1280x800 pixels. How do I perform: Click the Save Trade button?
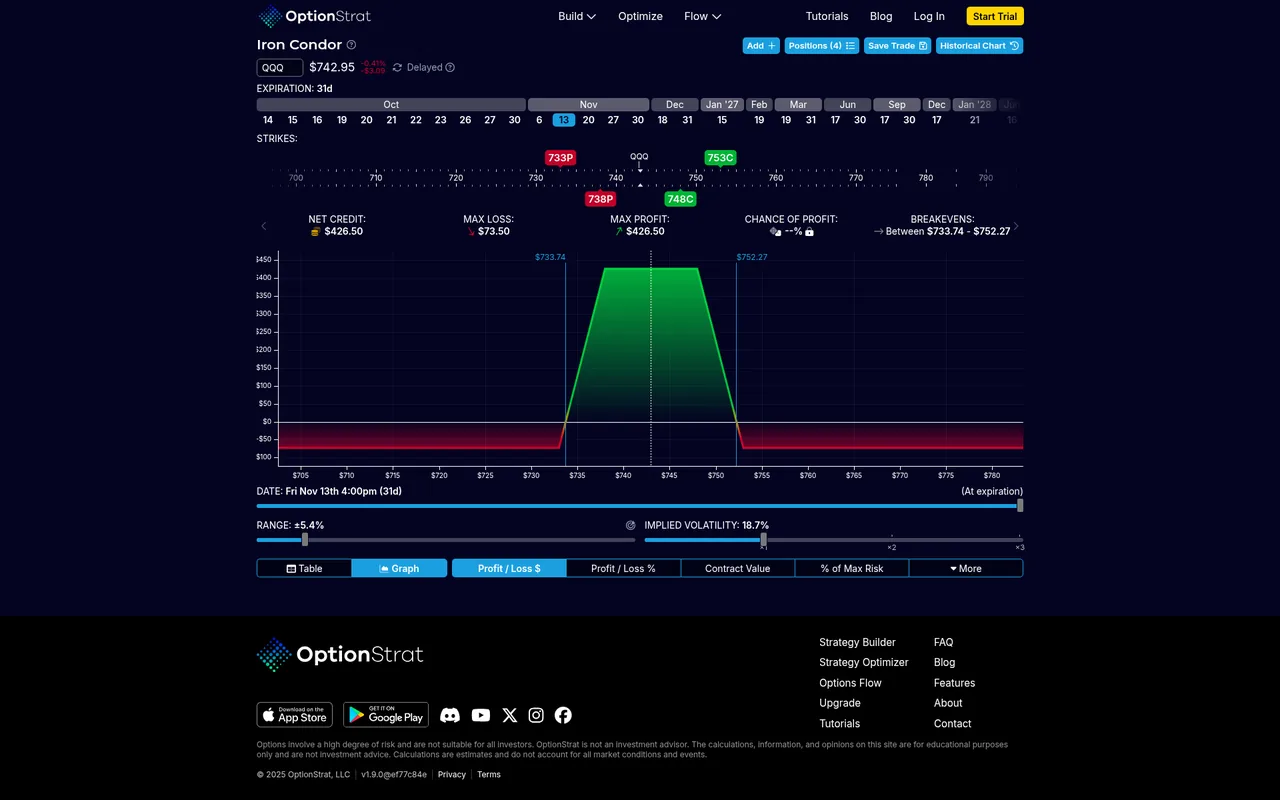click(897, 46)
